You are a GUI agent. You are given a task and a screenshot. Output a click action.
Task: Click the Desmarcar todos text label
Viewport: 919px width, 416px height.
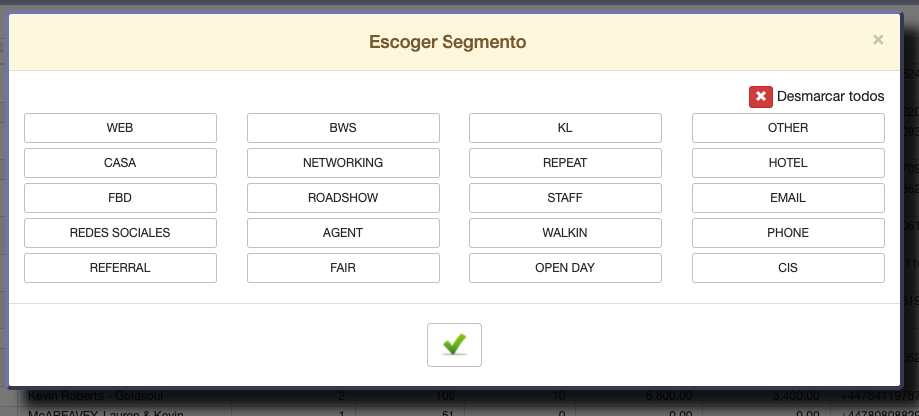click(x=830, y=97)
